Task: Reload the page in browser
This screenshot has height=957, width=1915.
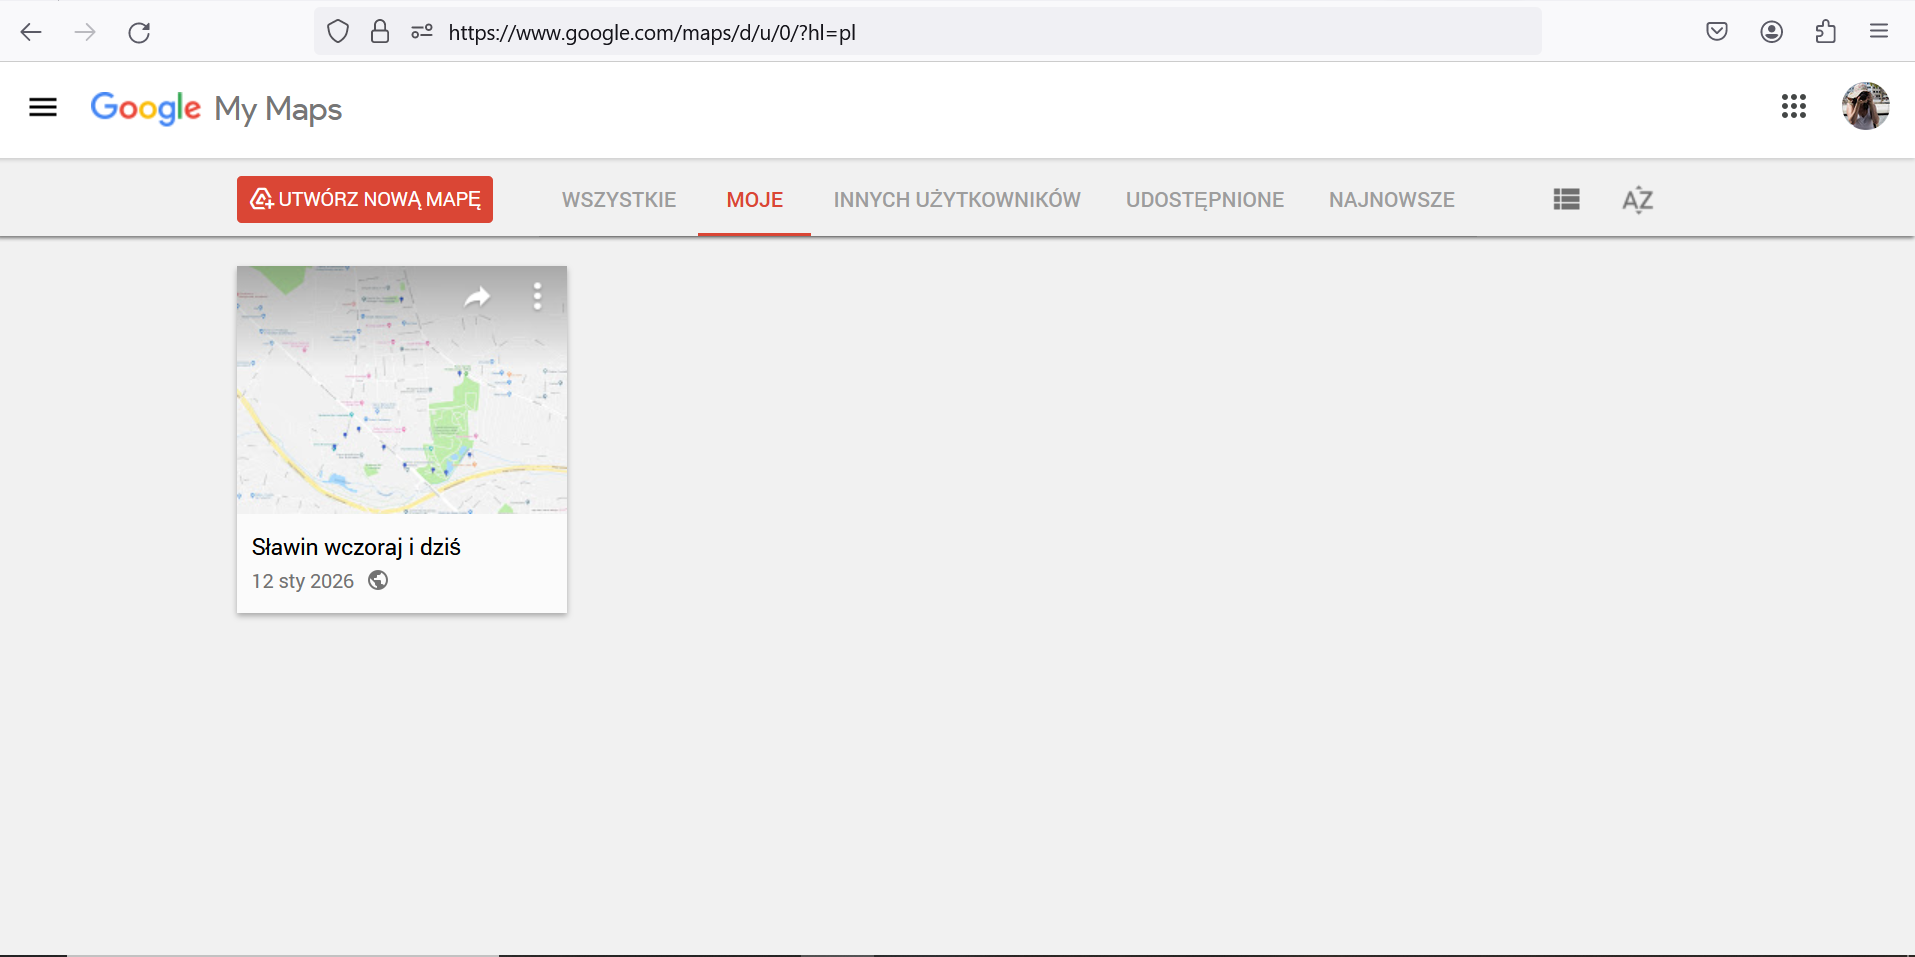Action: point(139,32)
